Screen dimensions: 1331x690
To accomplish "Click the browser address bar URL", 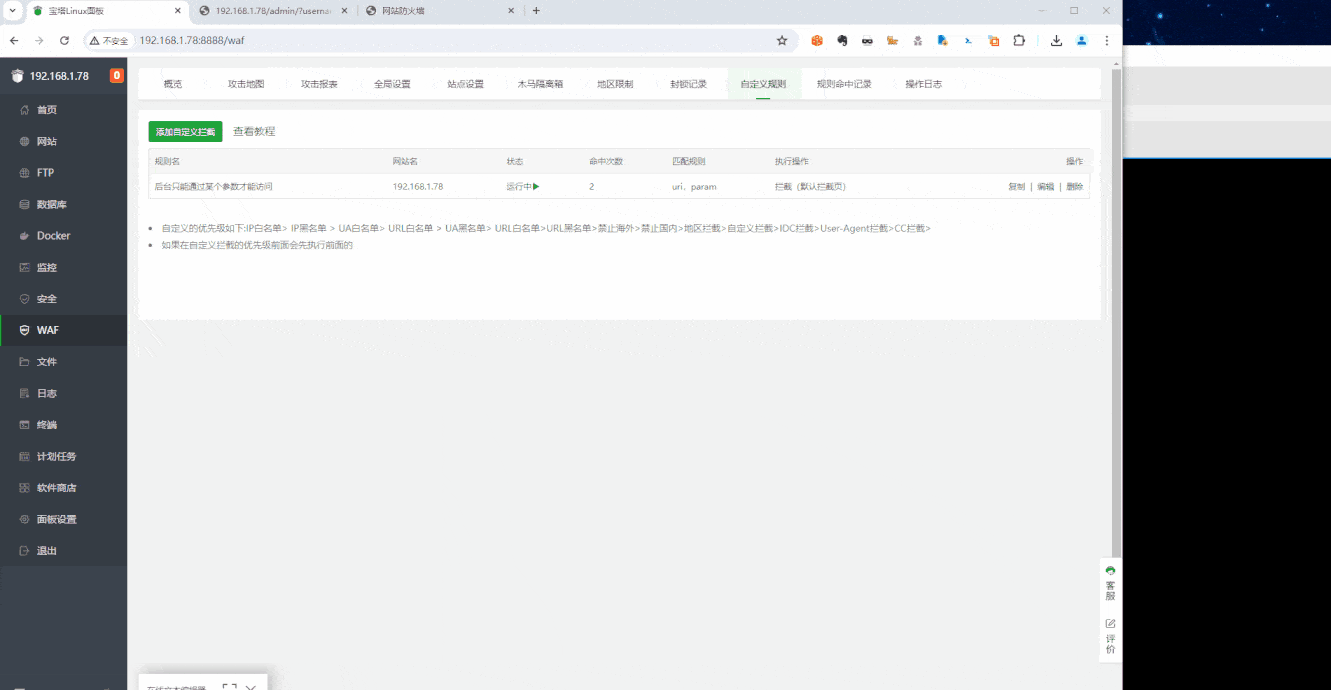I will pos(192,41).
